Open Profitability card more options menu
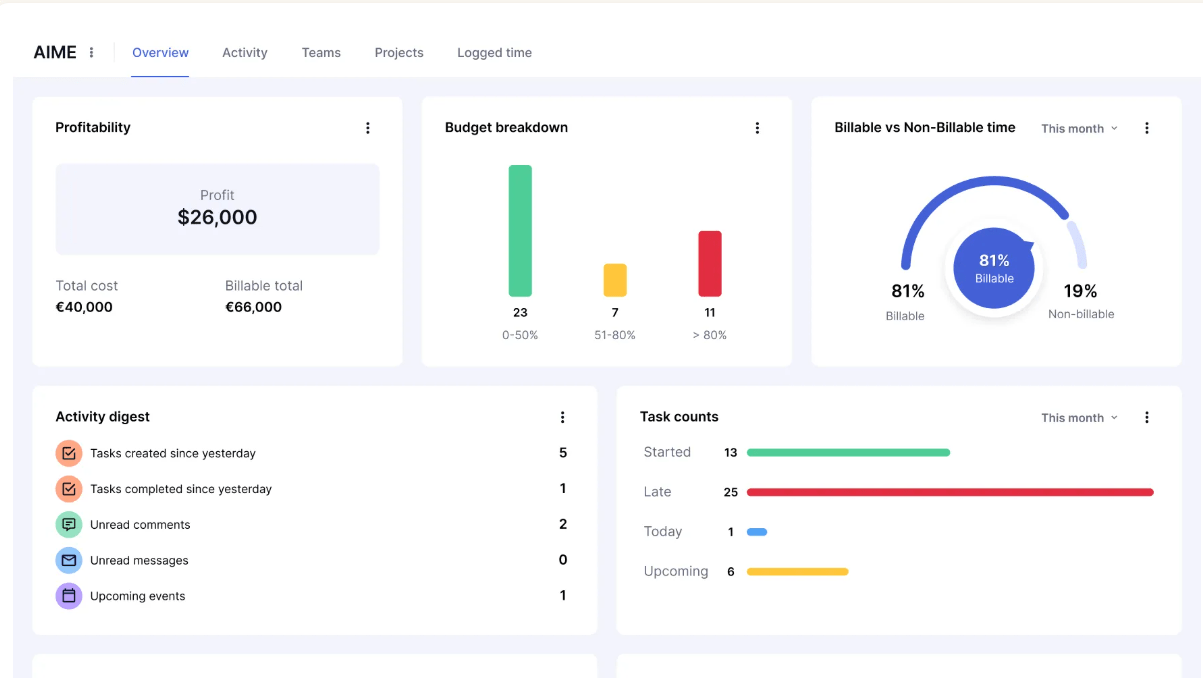Screen dimensions: 1203x678 [368, 128]
